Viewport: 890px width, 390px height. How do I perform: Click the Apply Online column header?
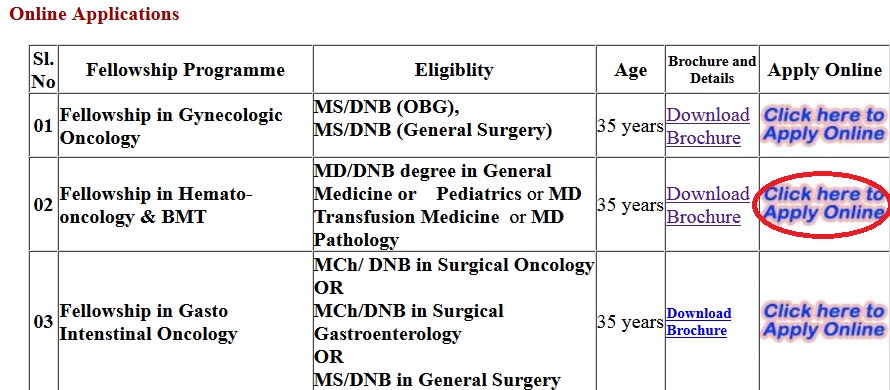pos(825,70)
